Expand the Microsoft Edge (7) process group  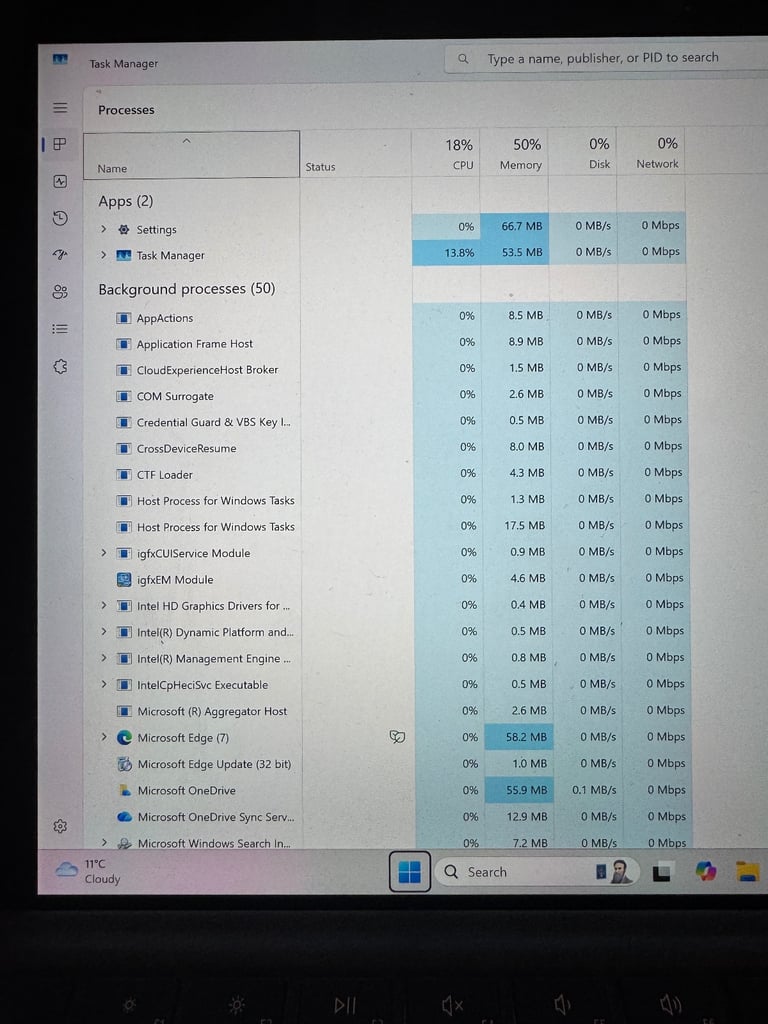(103, 737)
